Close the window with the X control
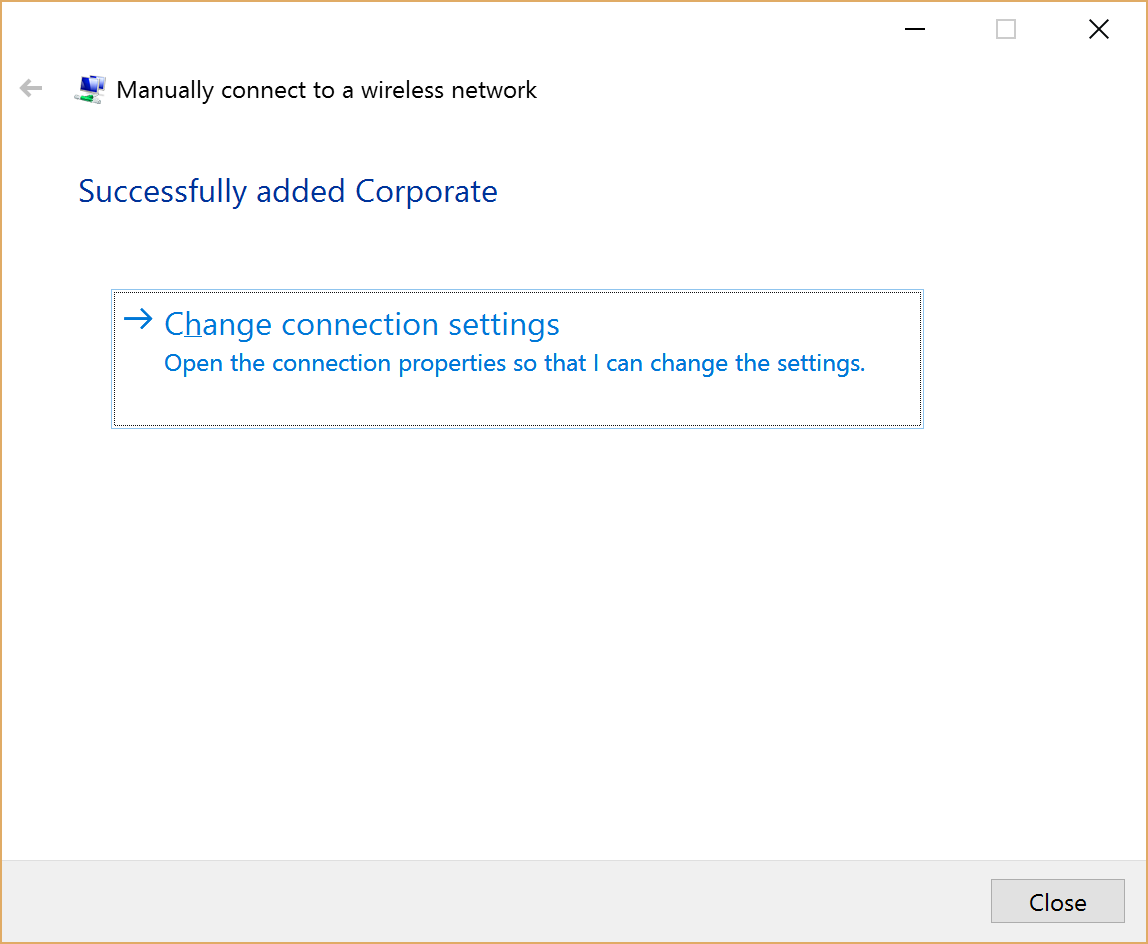The height and width of the screenshot is (944, 1148). pos(1098,29)
